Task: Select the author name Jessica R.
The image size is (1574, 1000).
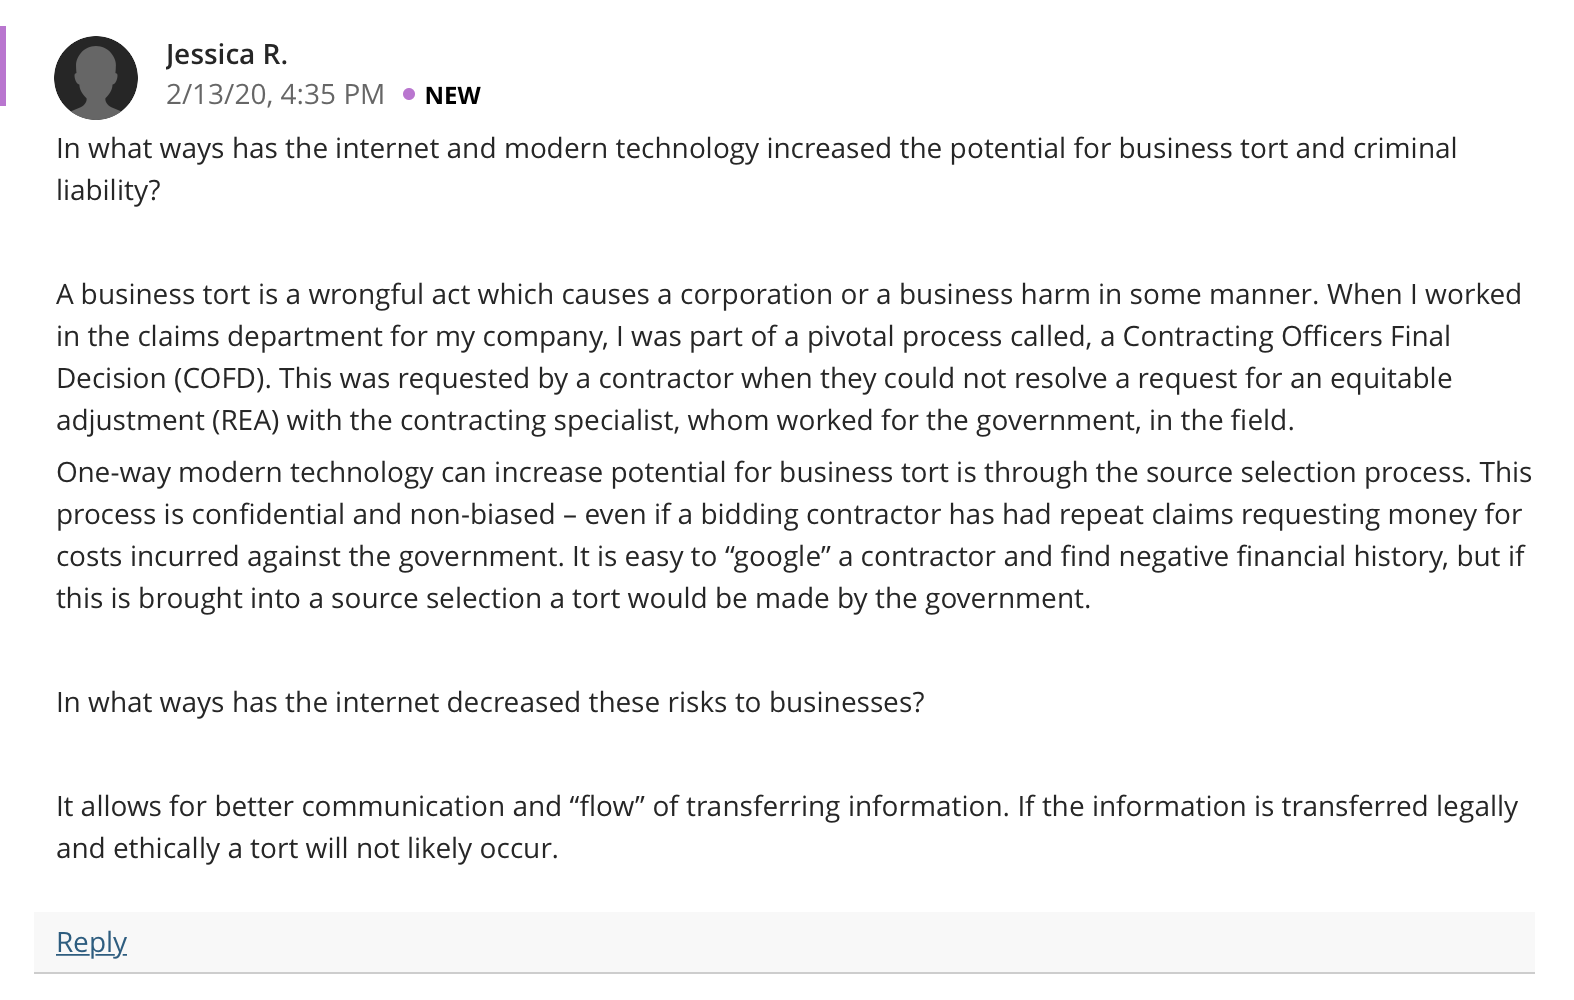Action: 227,53
